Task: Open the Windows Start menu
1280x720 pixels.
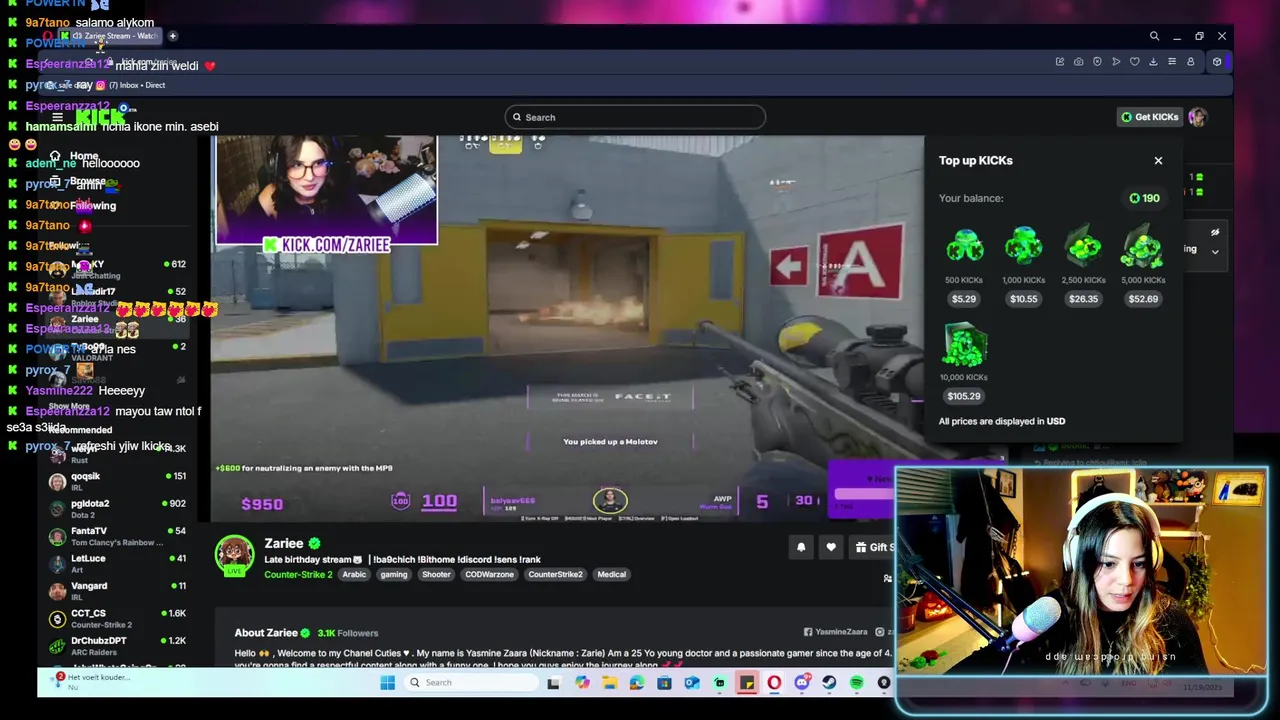Action: [387, 683]
